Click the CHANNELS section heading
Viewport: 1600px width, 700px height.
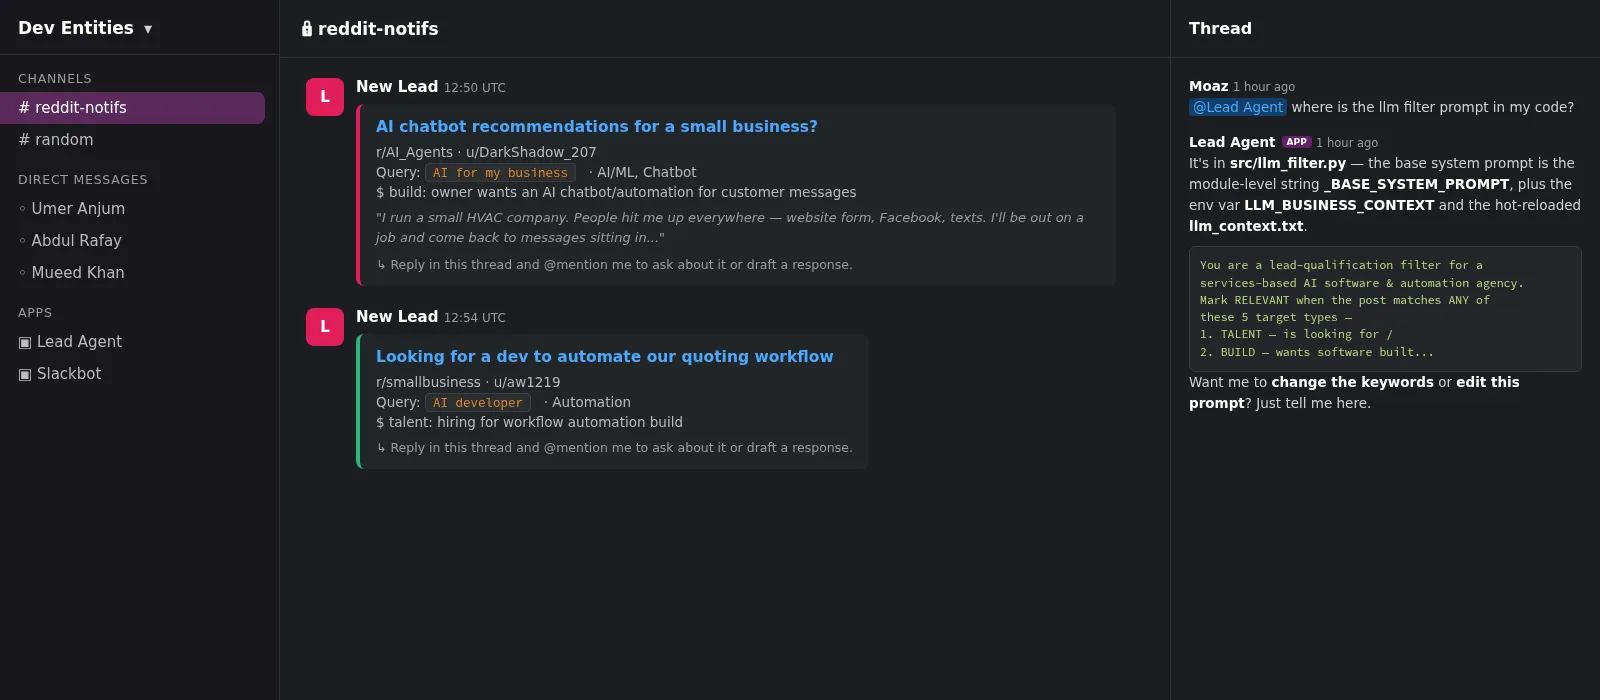[x=55, y=79]
